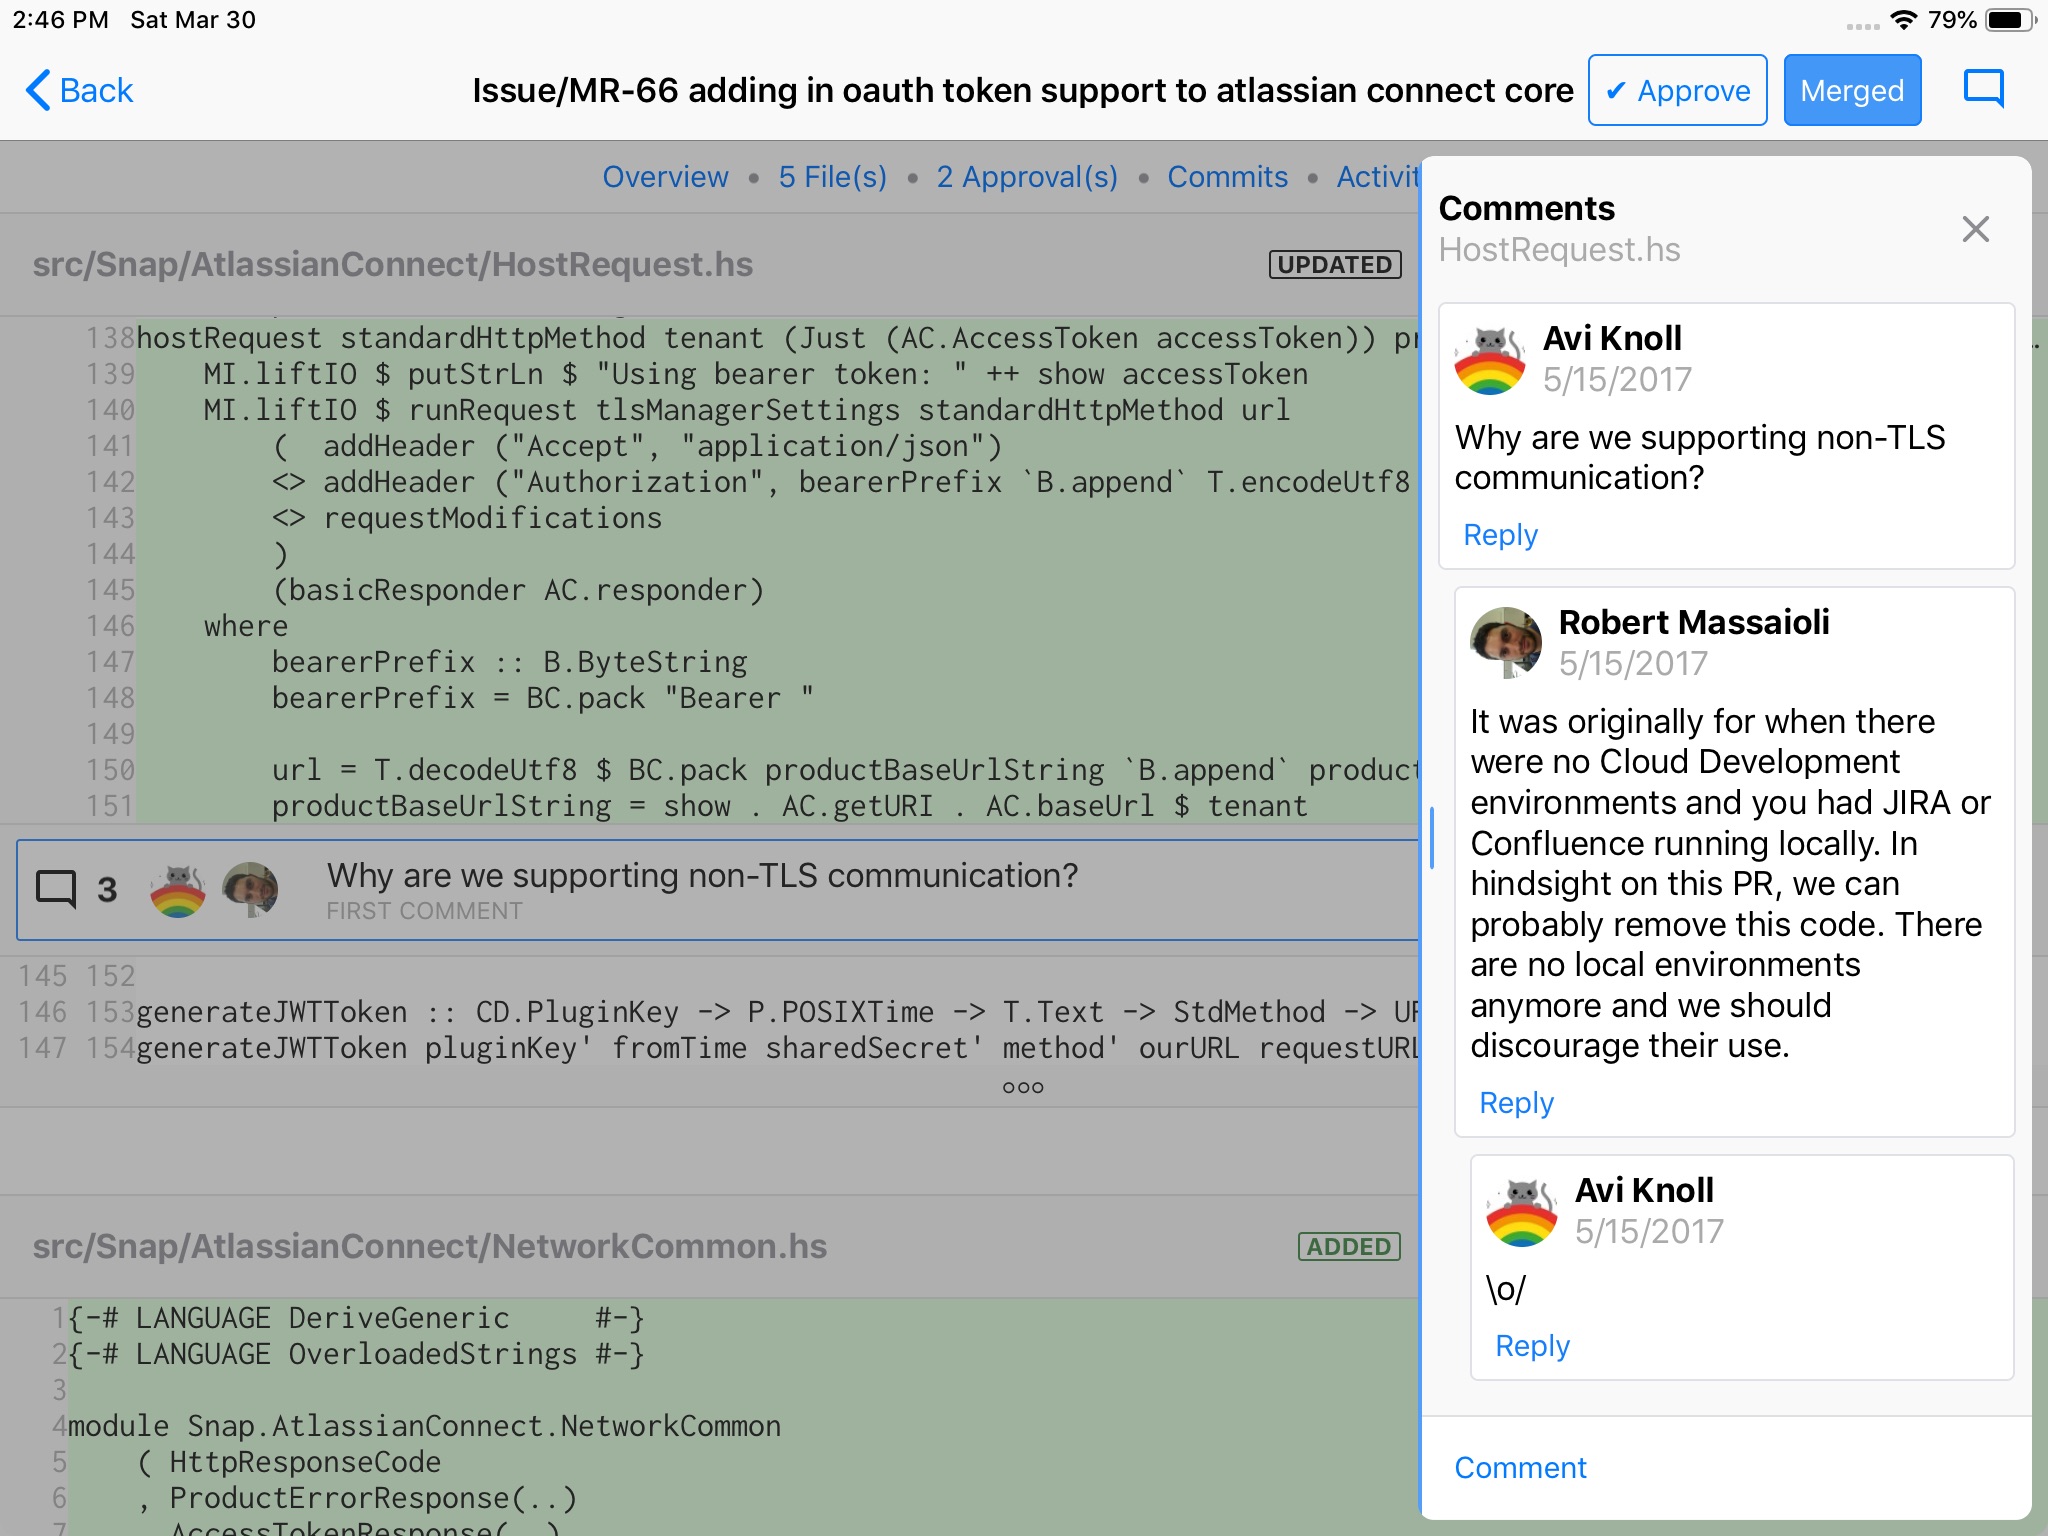Expand the 5 Files section
Image resolution: width=2048 pixels, height=1536 pixels.
830,177
